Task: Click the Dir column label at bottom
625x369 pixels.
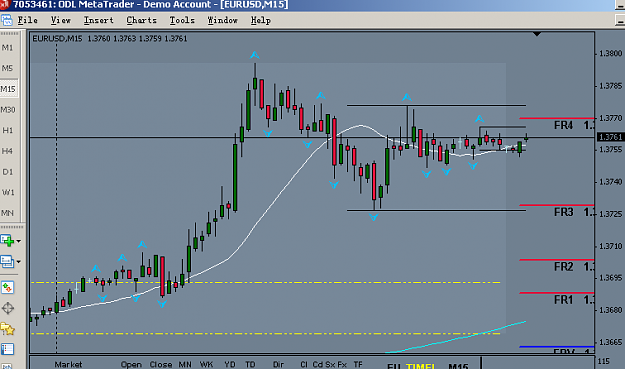Action: tap(278, 364)
